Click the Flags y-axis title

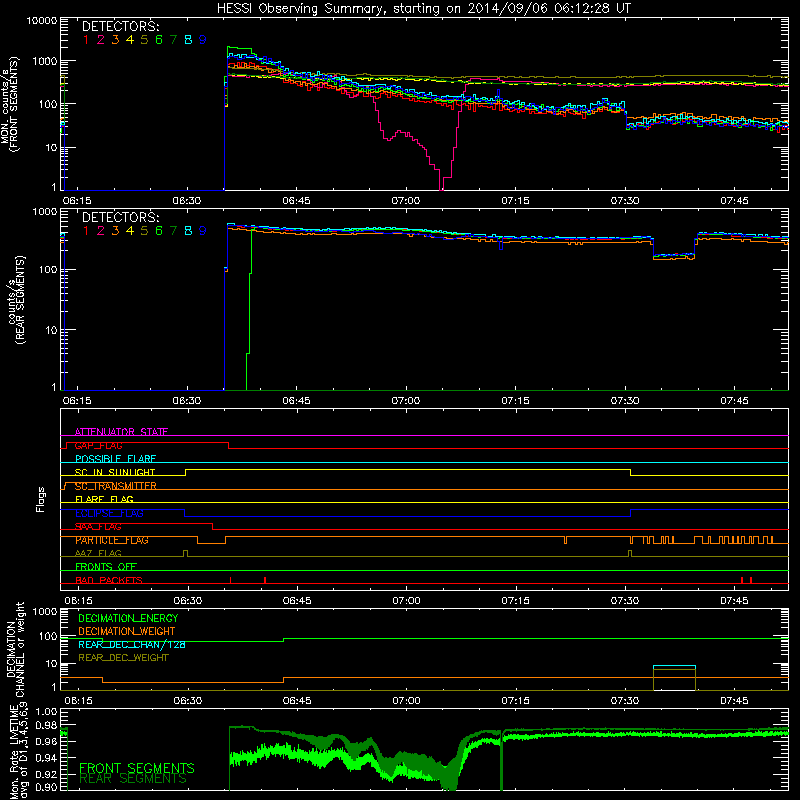tap(40, 499)
